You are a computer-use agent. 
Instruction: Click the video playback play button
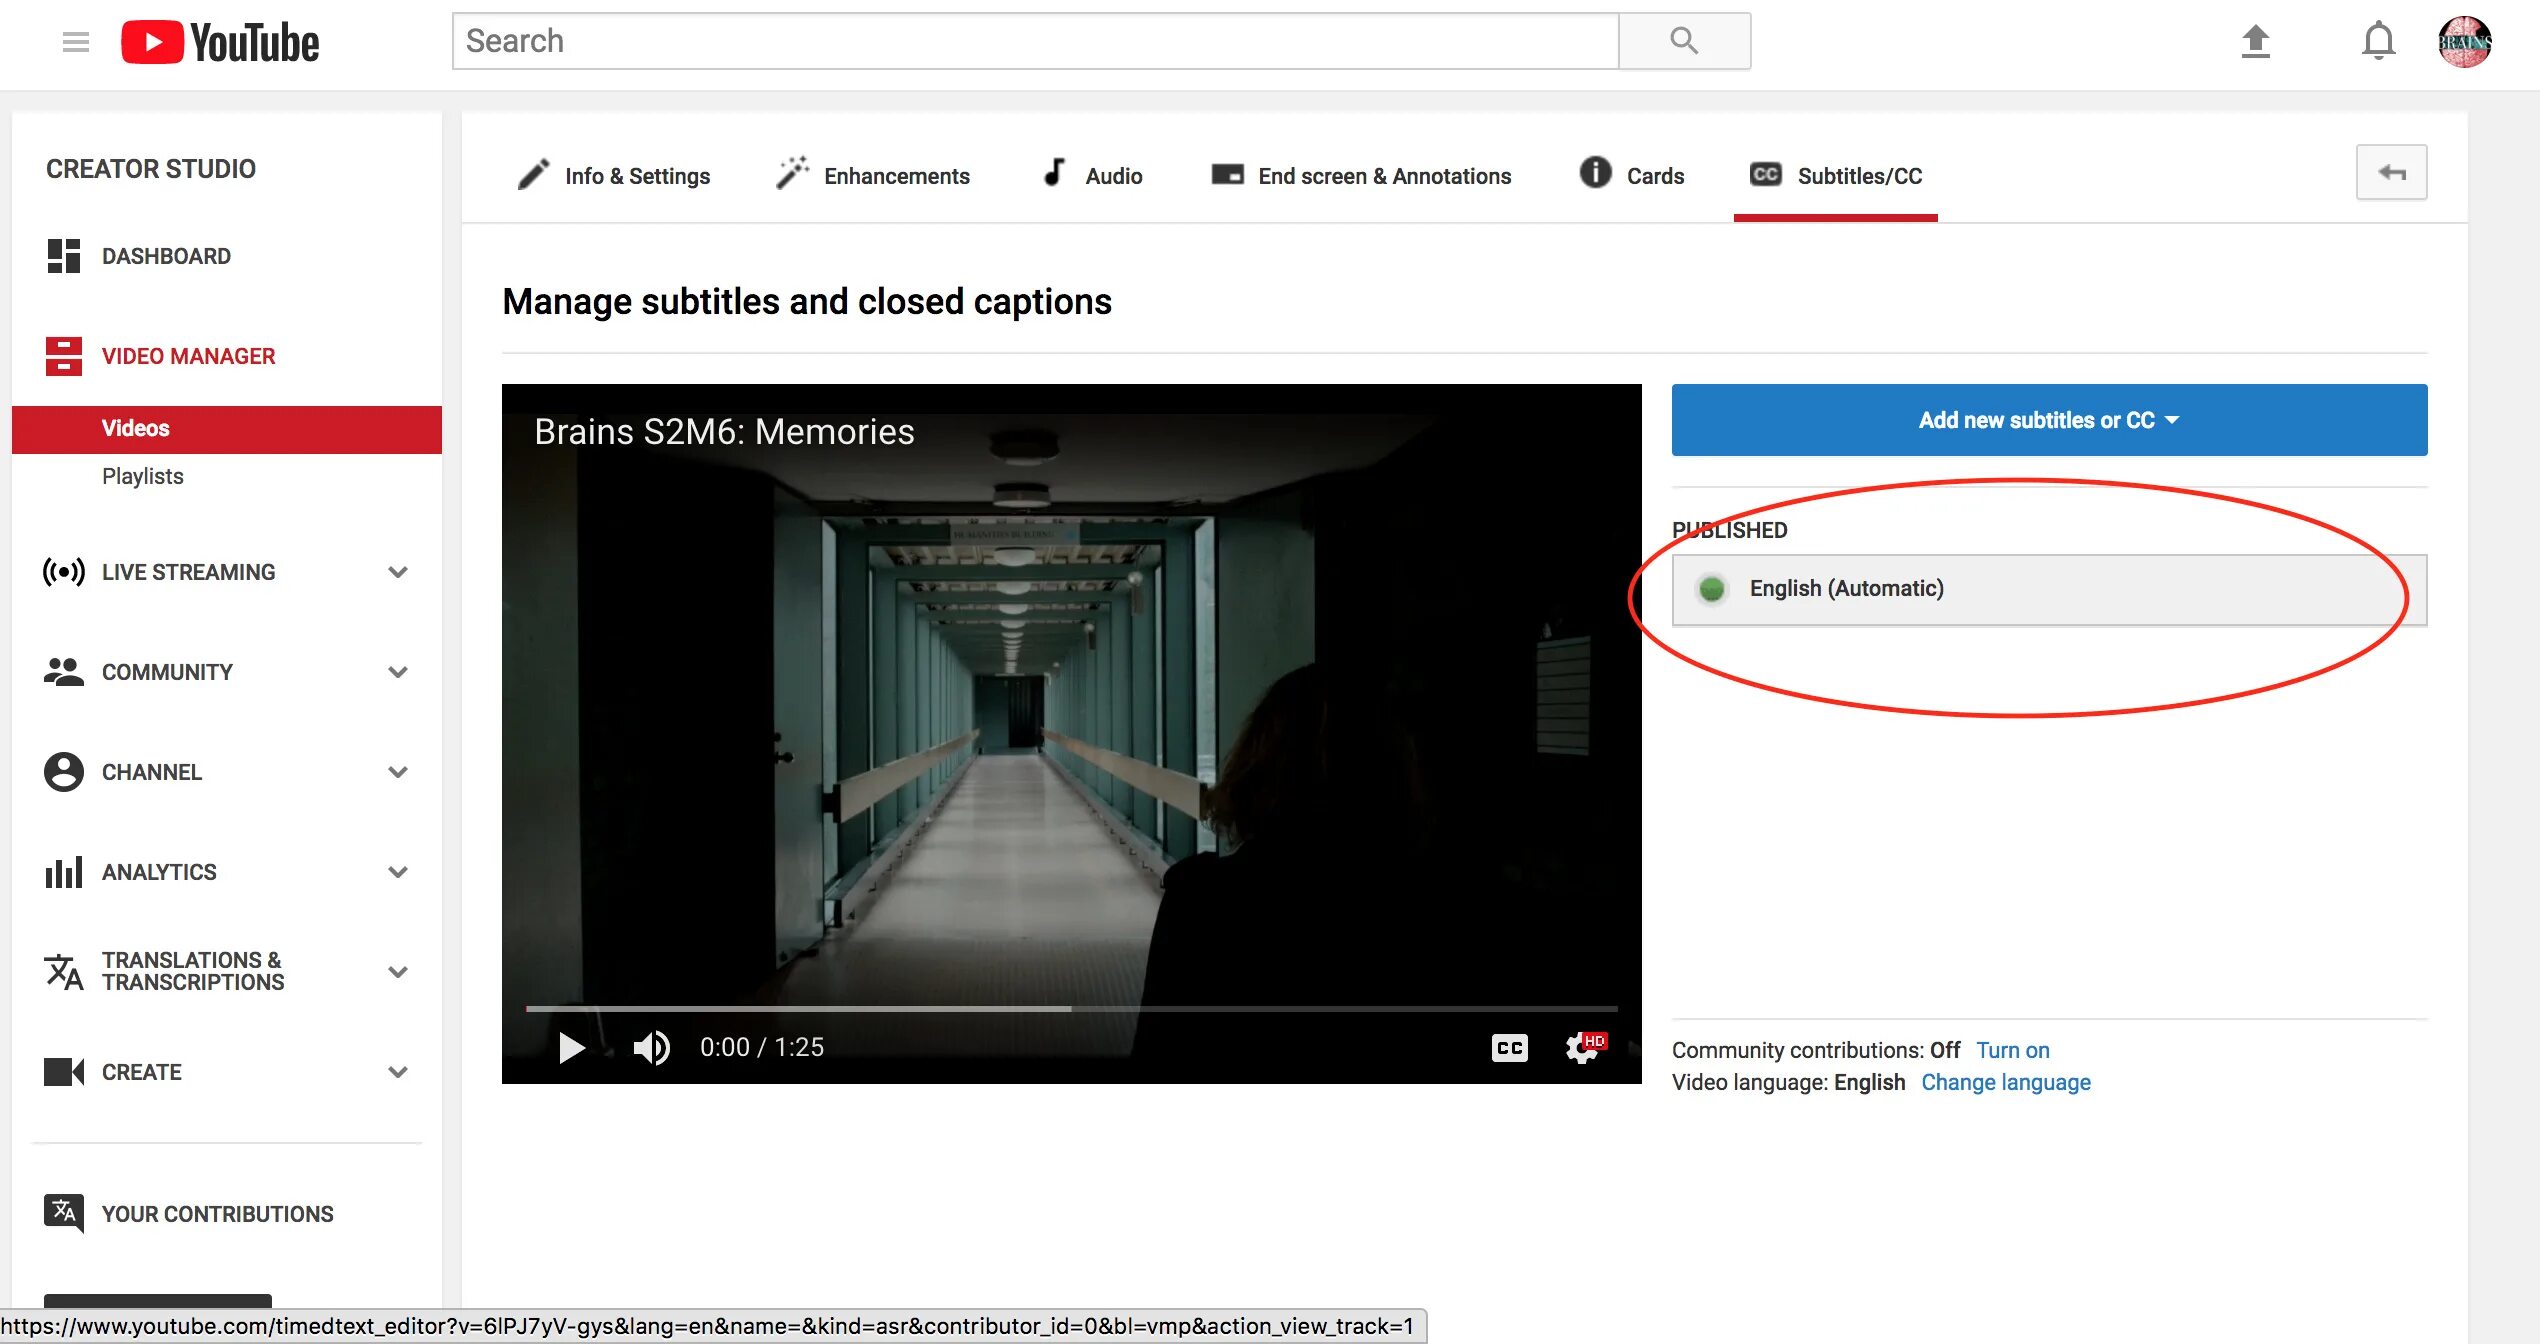[x=571, y=1047]
